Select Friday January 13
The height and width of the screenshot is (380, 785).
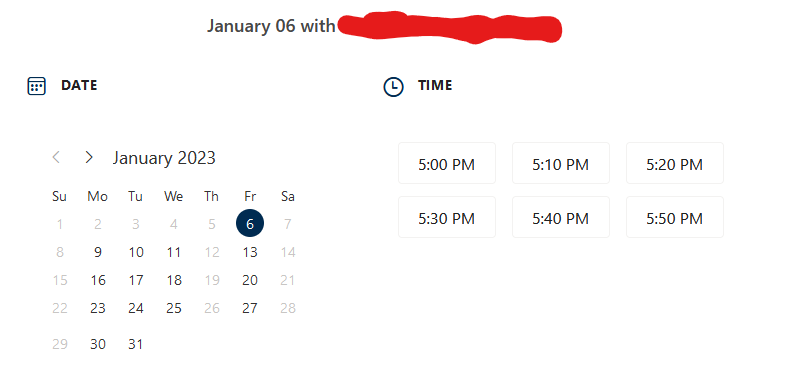pyautogui.click(x=250, y=252)
